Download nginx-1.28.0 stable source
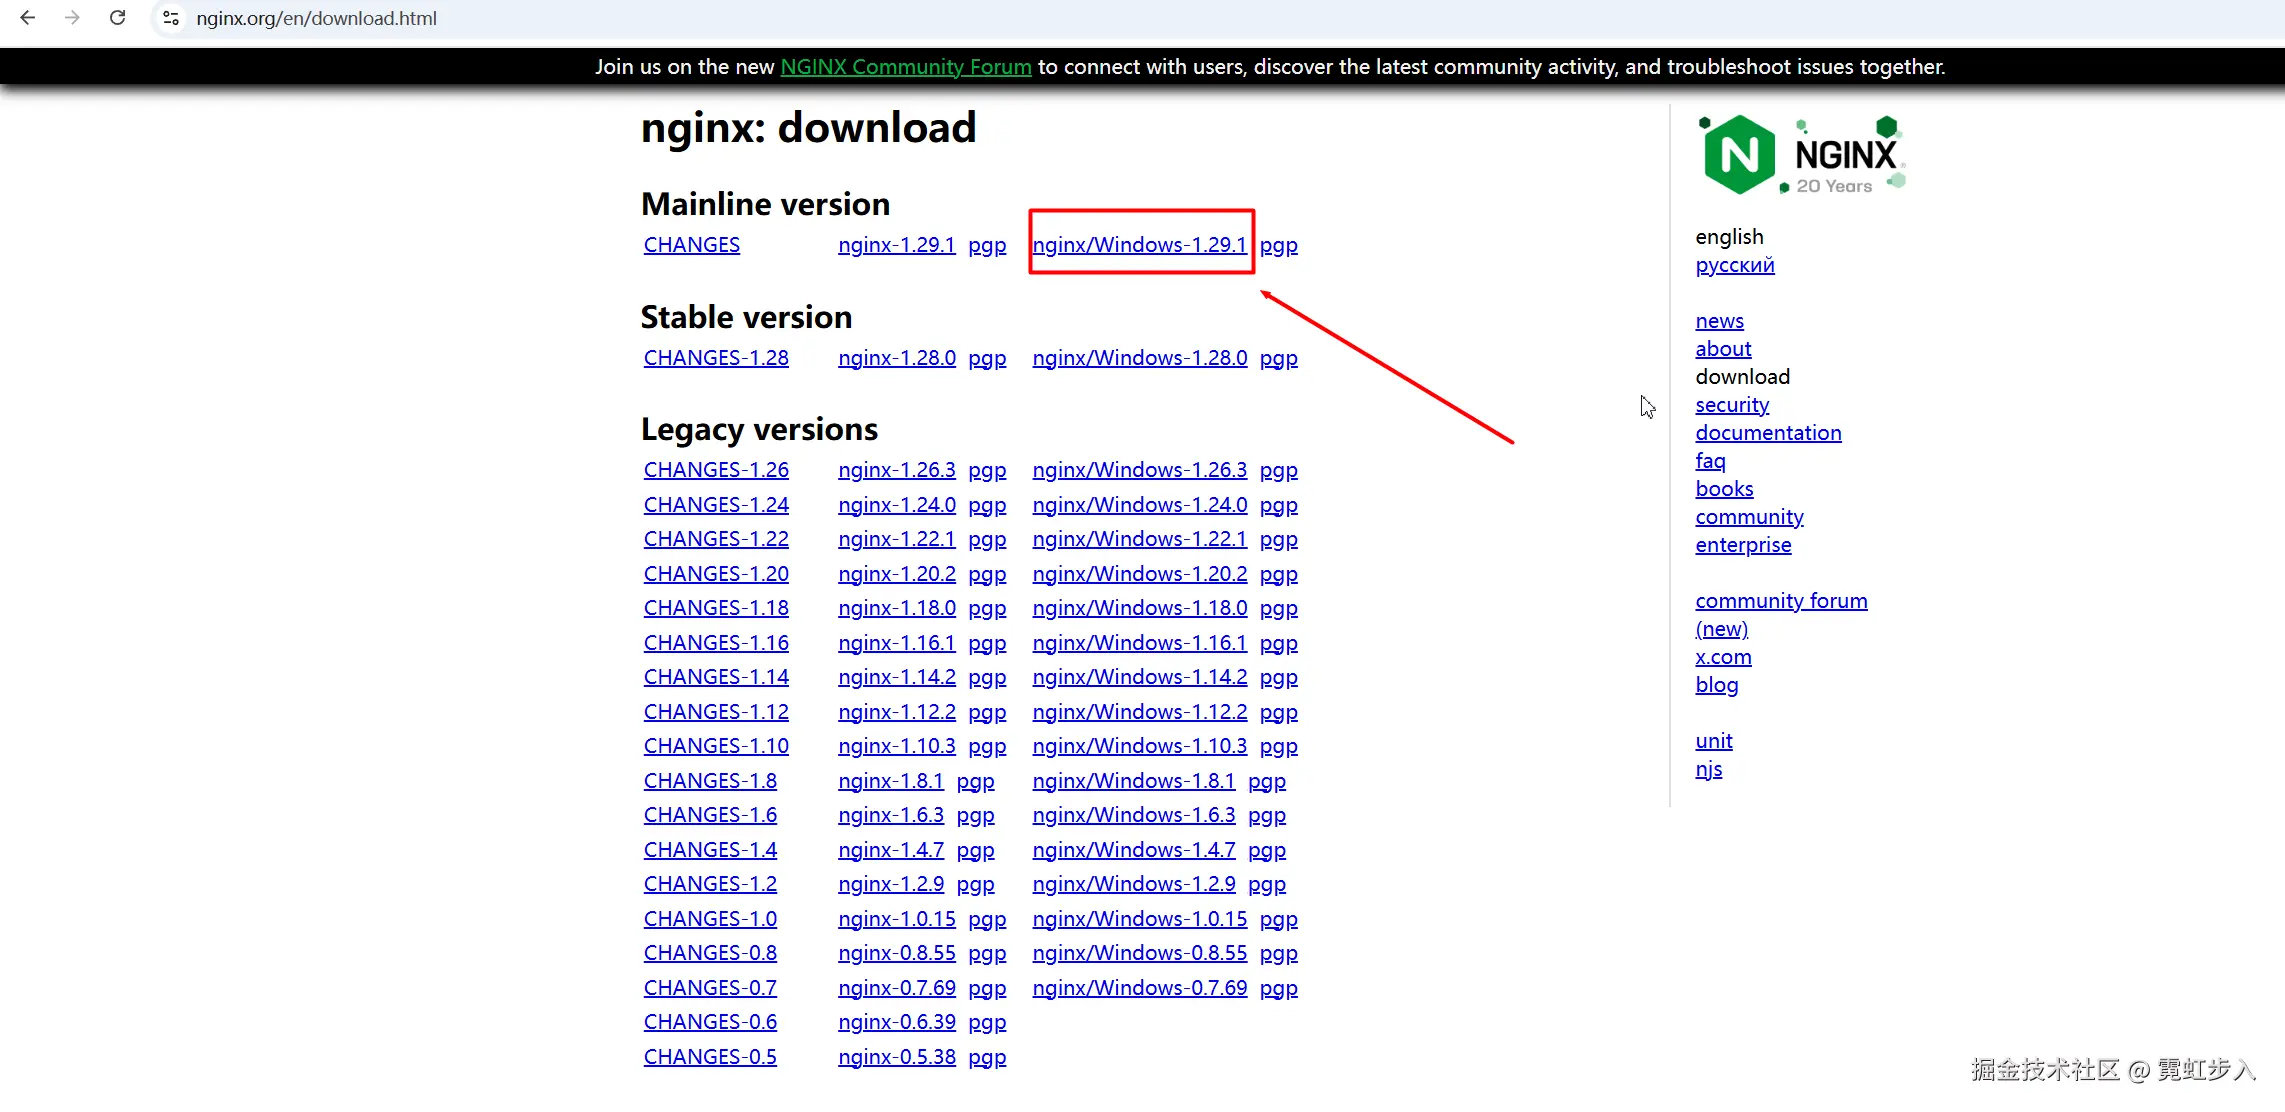Viewport: 2285px width, 1112px height. tap(896, 358)
